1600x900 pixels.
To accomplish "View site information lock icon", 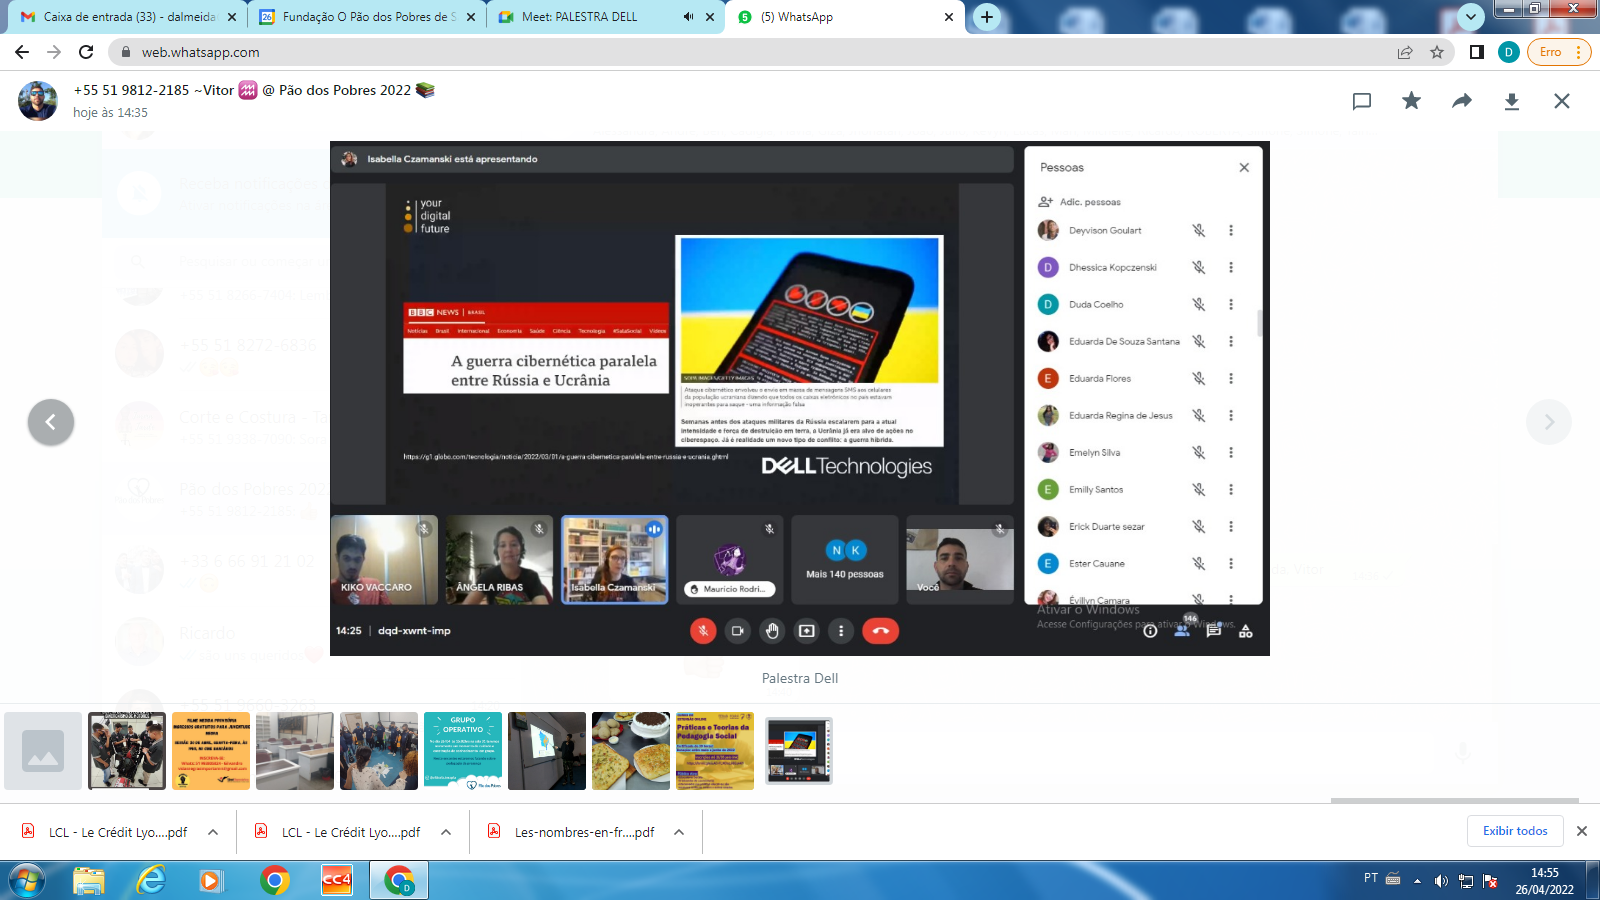I will tap(125, 52).
